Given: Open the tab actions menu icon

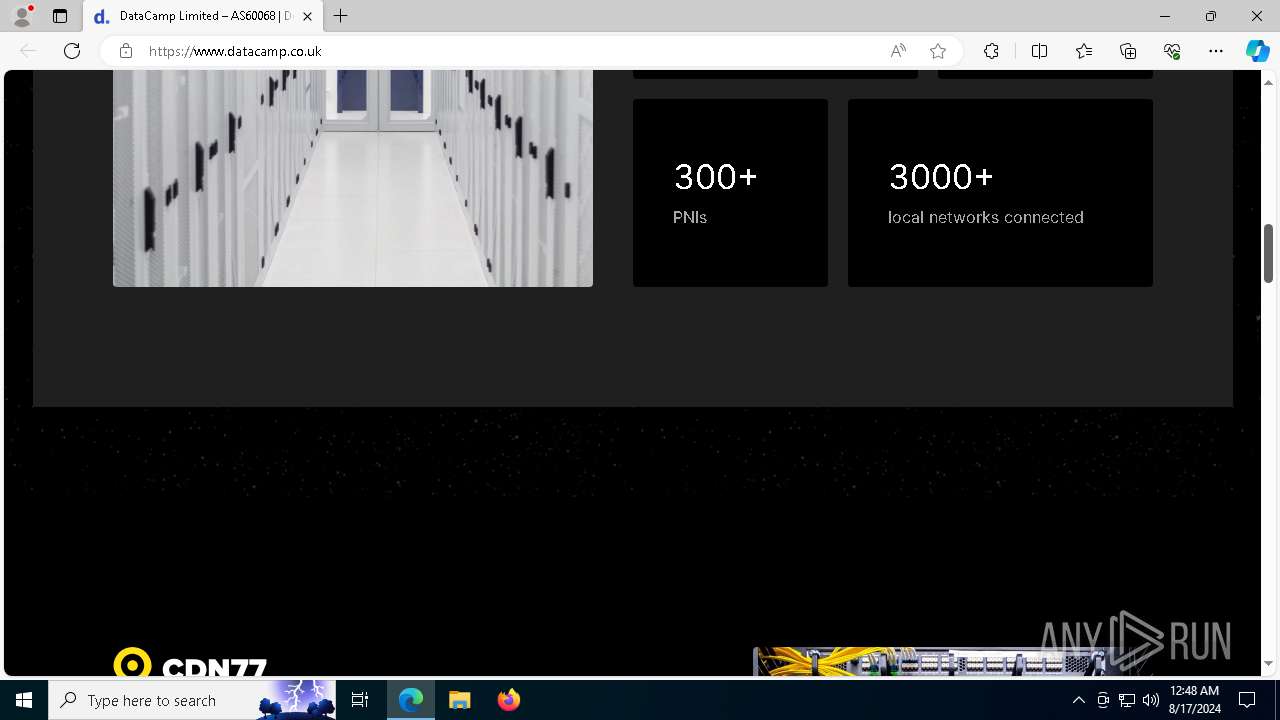Looking at the screenshot, I should (60, 16).
